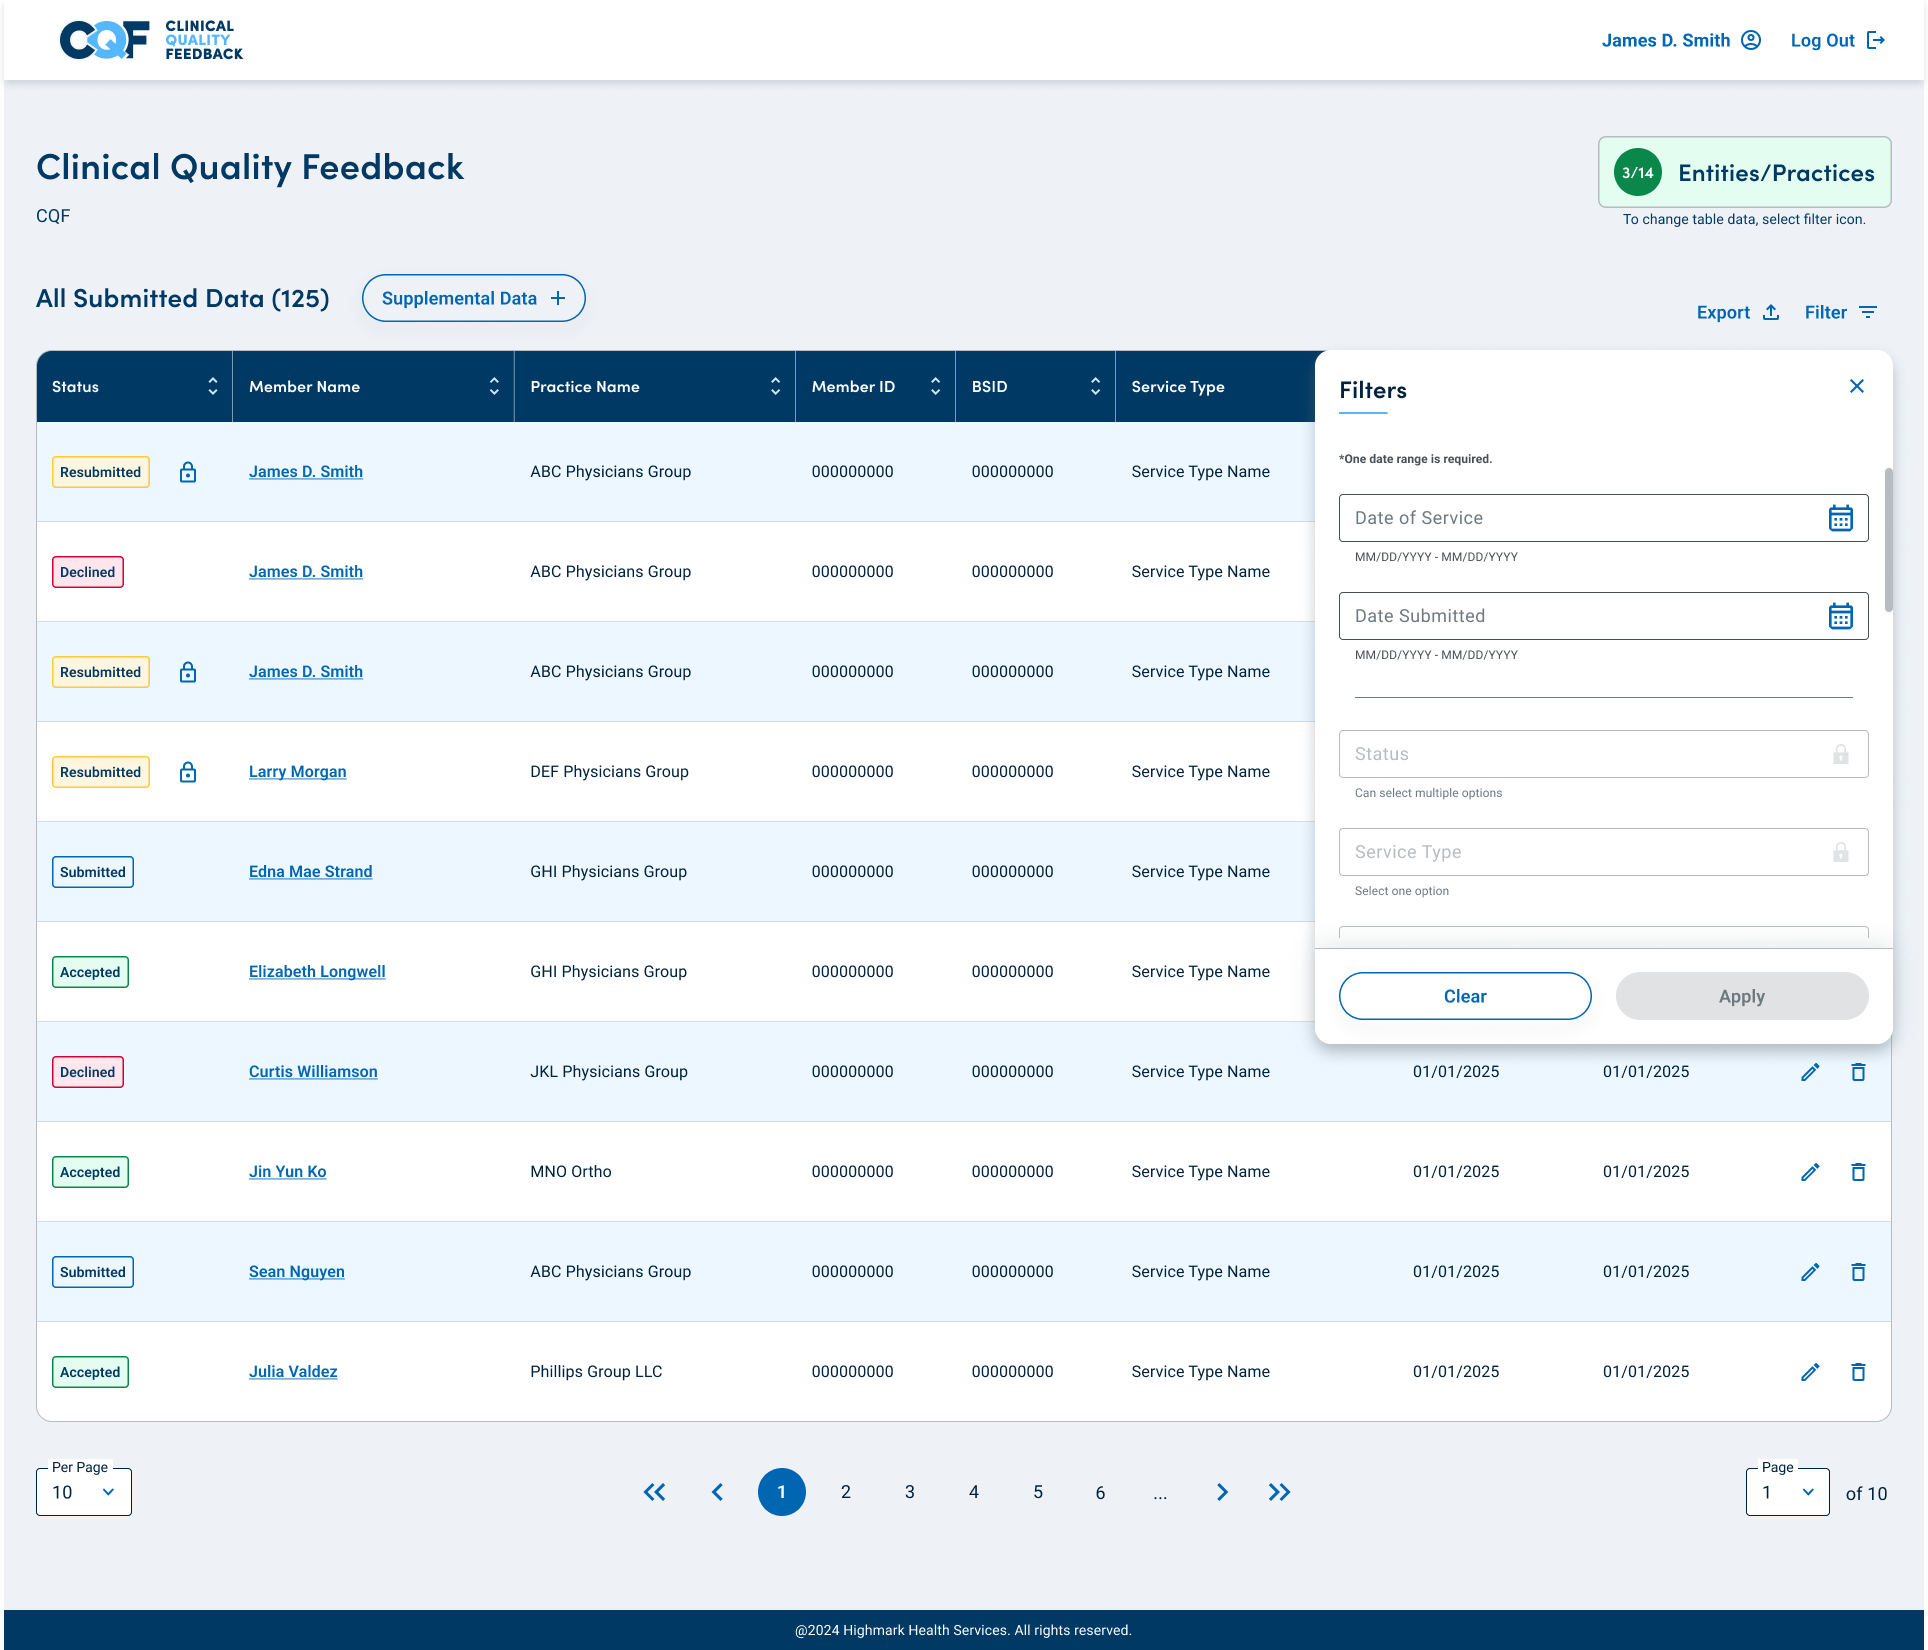The image size is (1928, 1650).
Task: Sort table by Status column
Action: point(212,387)
